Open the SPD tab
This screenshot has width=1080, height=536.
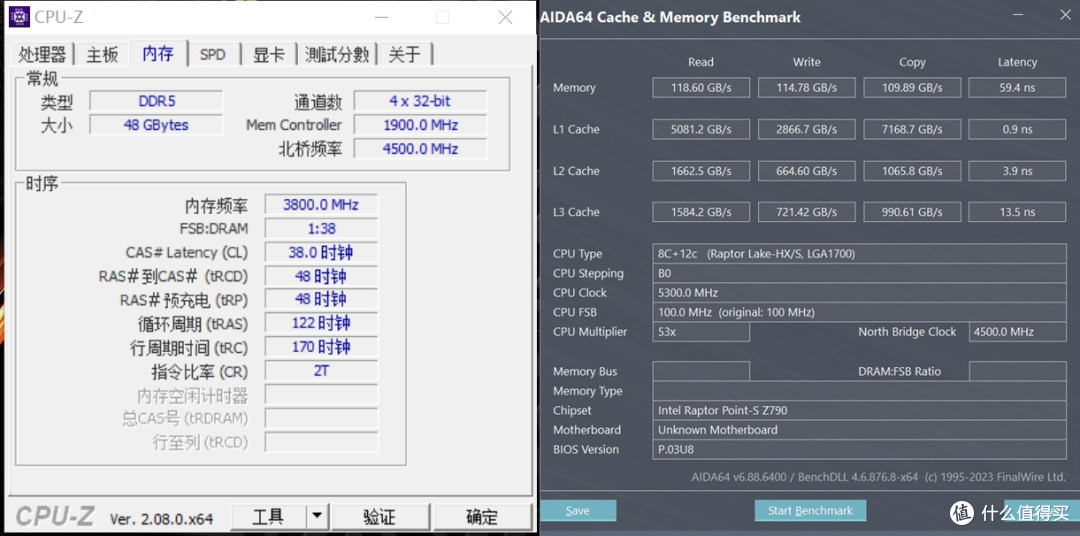tap(213, 54)
